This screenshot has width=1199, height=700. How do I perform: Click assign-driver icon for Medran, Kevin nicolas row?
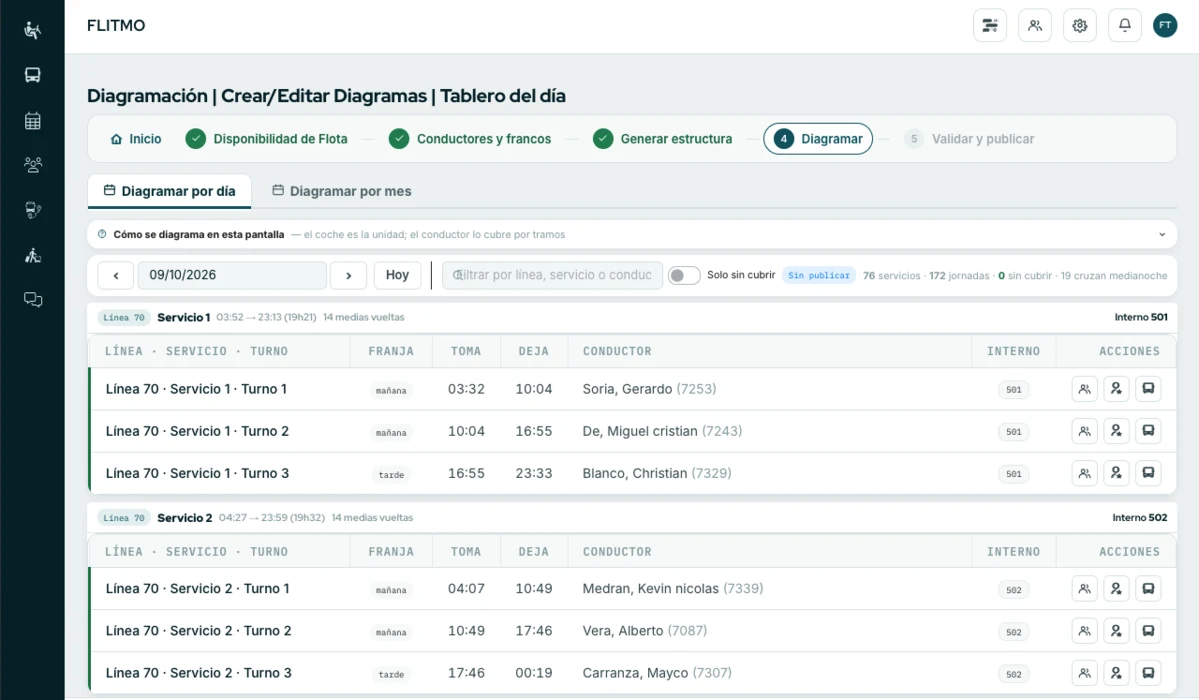pos(1116,588)
